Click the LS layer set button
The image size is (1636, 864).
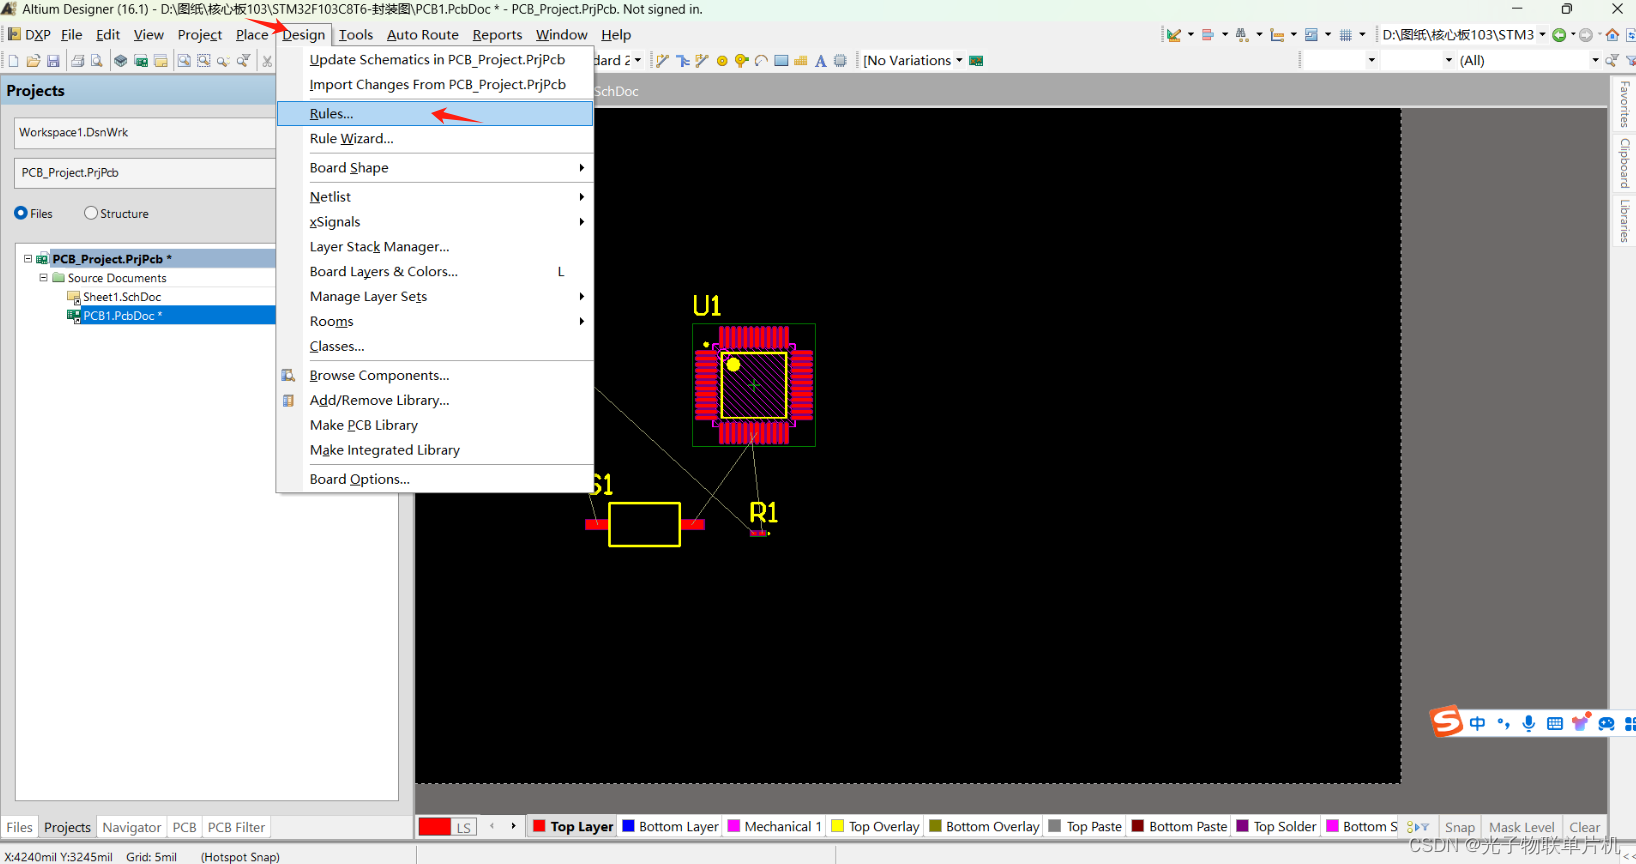click(x=464, y=827)
